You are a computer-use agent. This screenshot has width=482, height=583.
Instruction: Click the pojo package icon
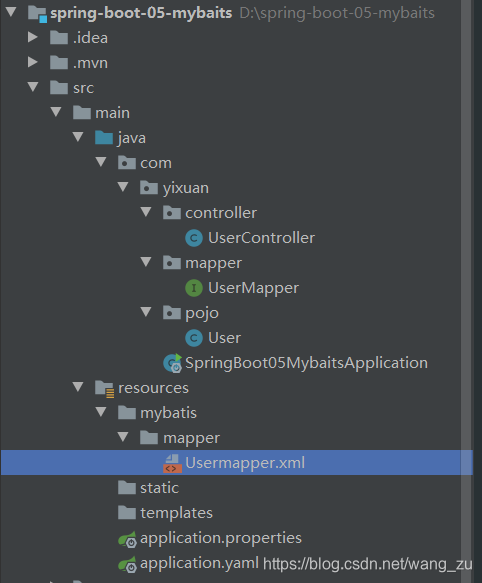click(x=172, y=312)
